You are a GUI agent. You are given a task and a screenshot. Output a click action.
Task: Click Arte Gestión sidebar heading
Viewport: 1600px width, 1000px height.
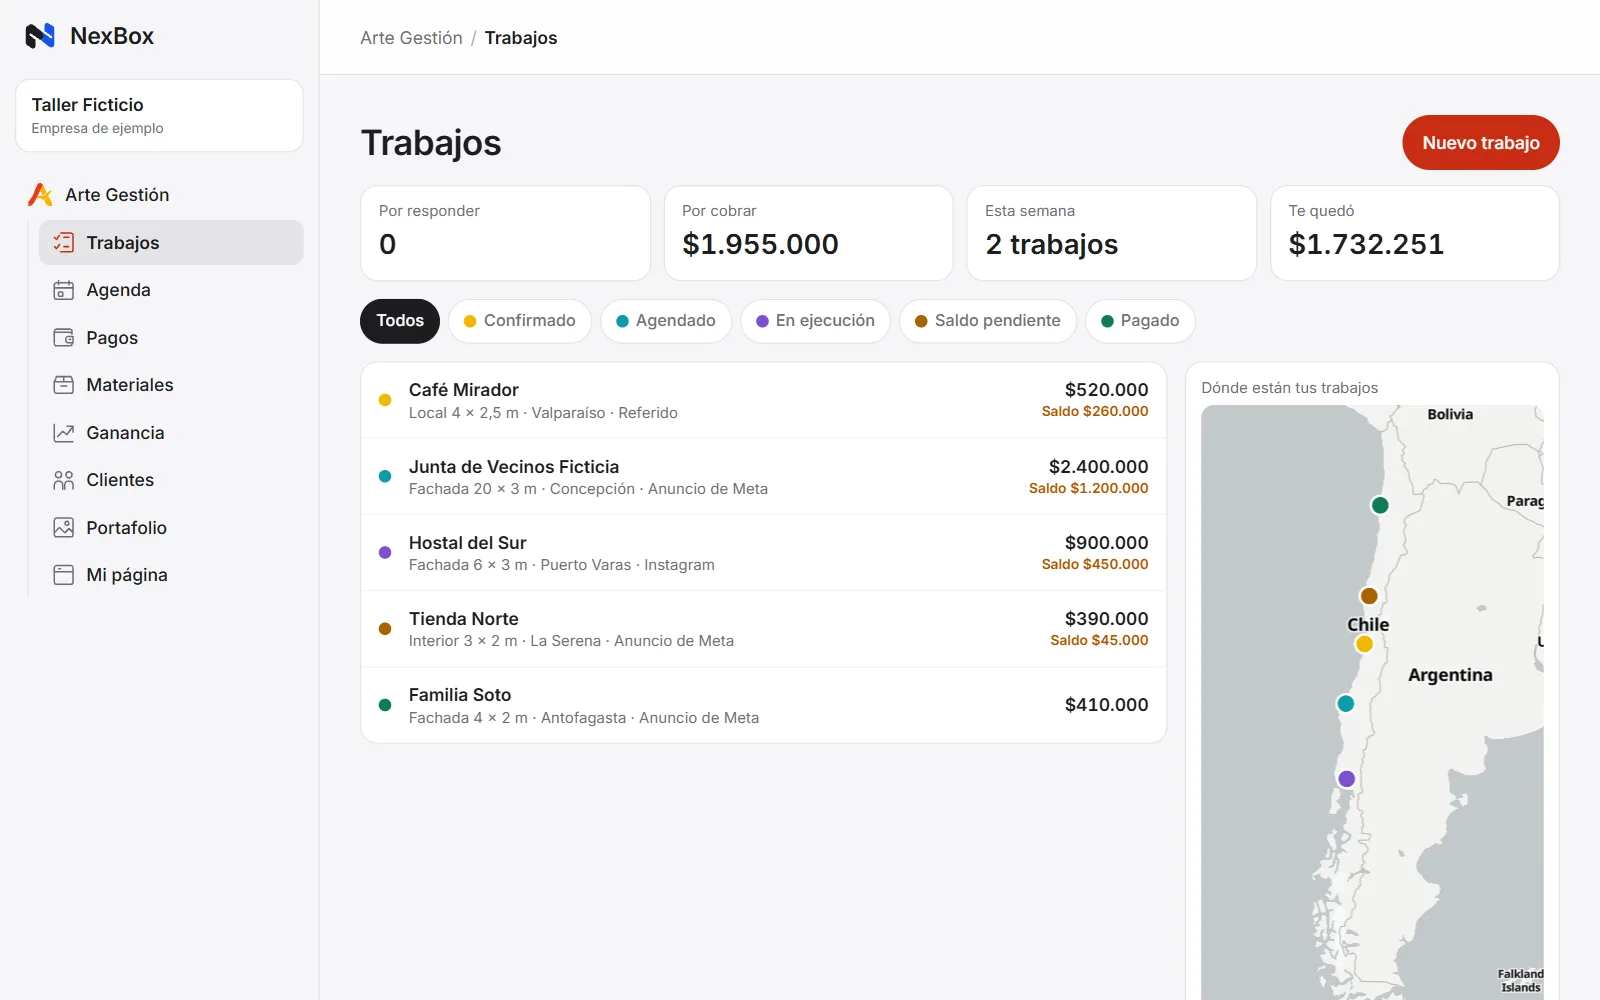coord(117,195)
